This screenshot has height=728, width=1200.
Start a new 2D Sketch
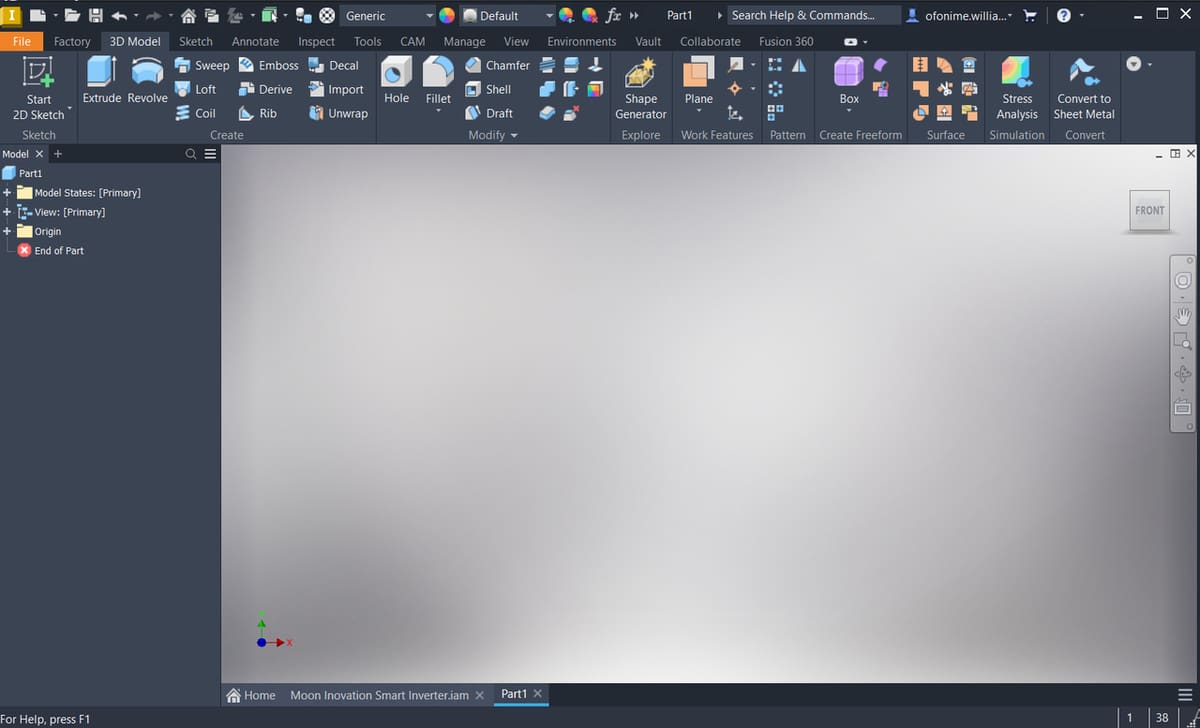(38, 87)
